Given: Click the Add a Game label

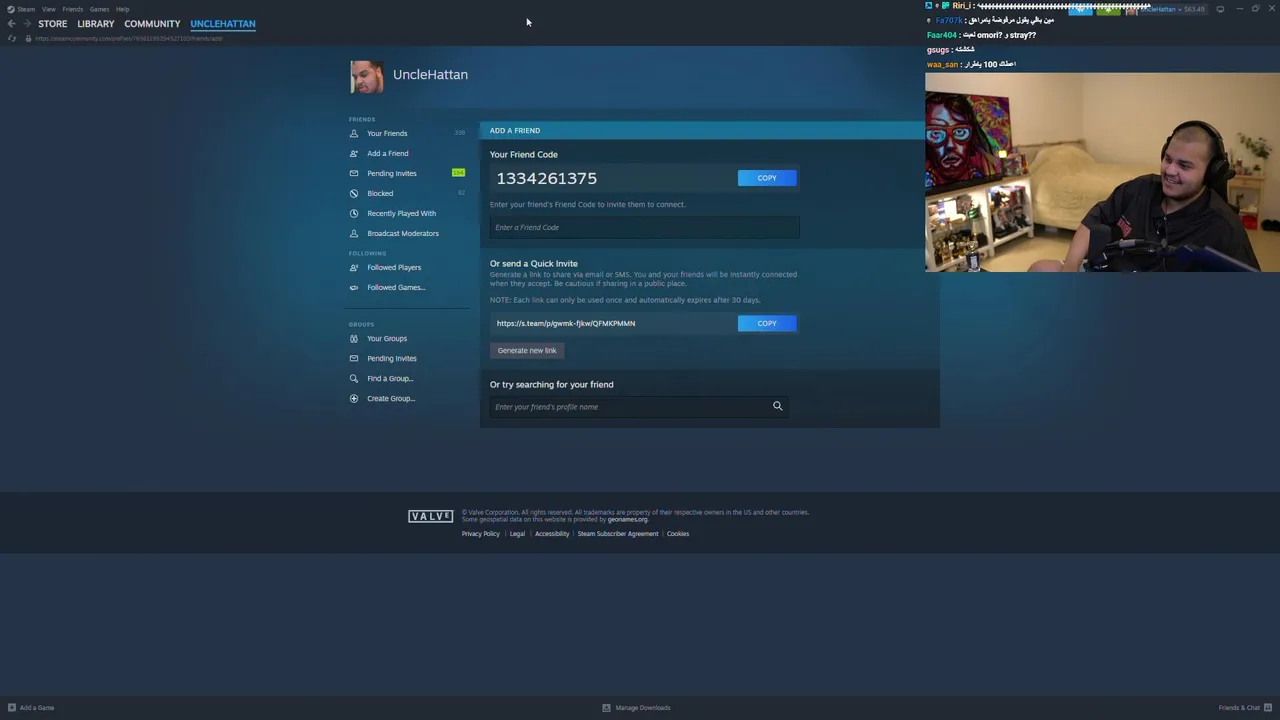Looking at the screenshot, I should pyautogui.click(x=37, y=707).
